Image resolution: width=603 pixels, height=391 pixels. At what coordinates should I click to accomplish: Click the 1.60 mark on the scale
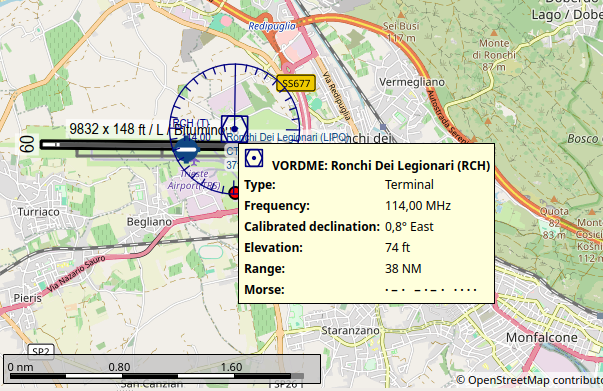tap(232, 367)
